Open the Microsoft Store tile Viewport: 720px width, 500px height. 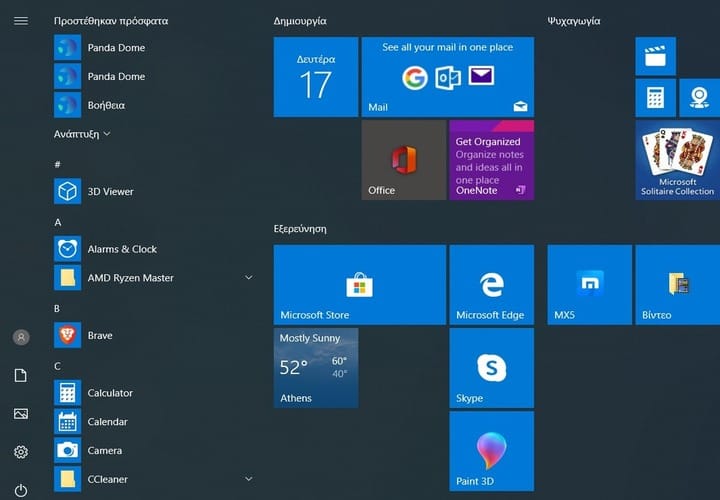coord(360,285)
